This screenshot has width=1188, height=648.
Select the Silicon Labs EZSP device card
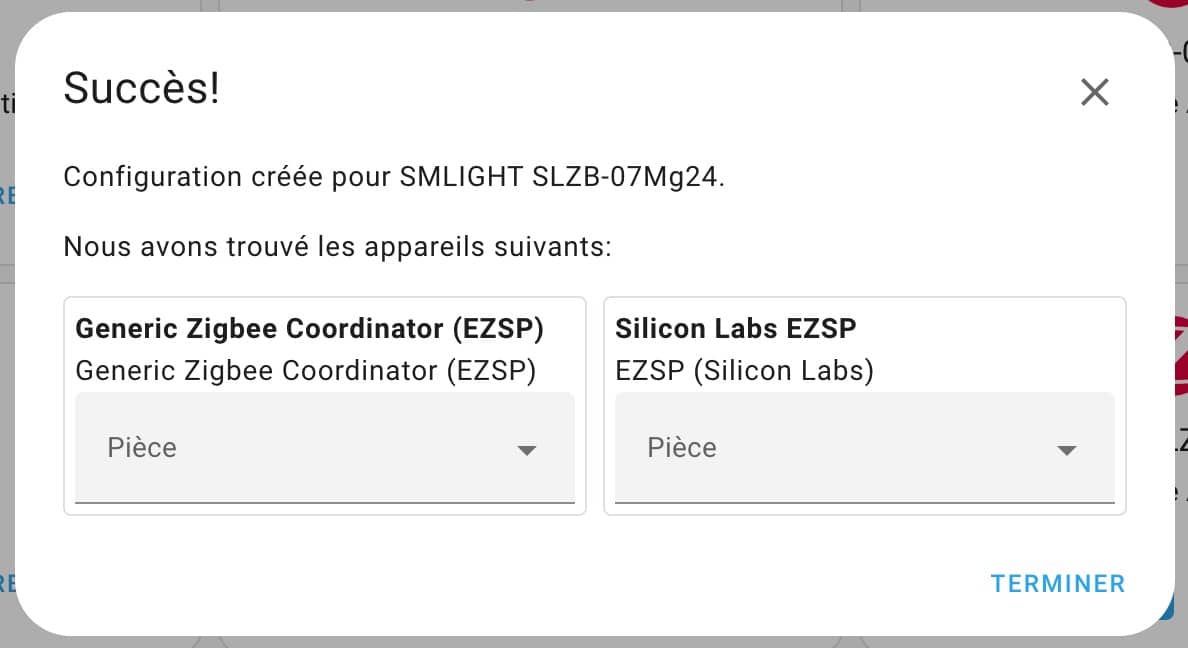pos(864,405)
